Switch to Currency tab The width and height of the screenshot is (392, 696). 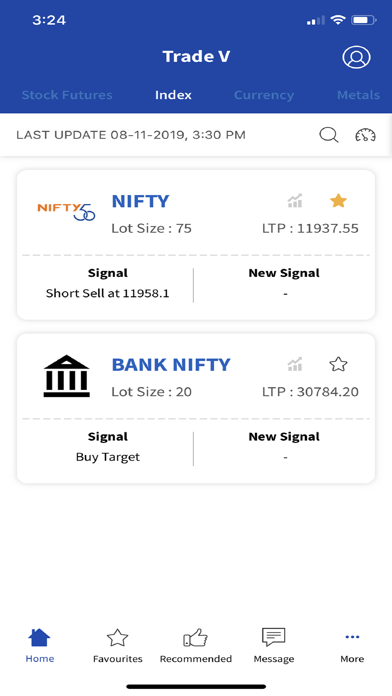(264, 95)
